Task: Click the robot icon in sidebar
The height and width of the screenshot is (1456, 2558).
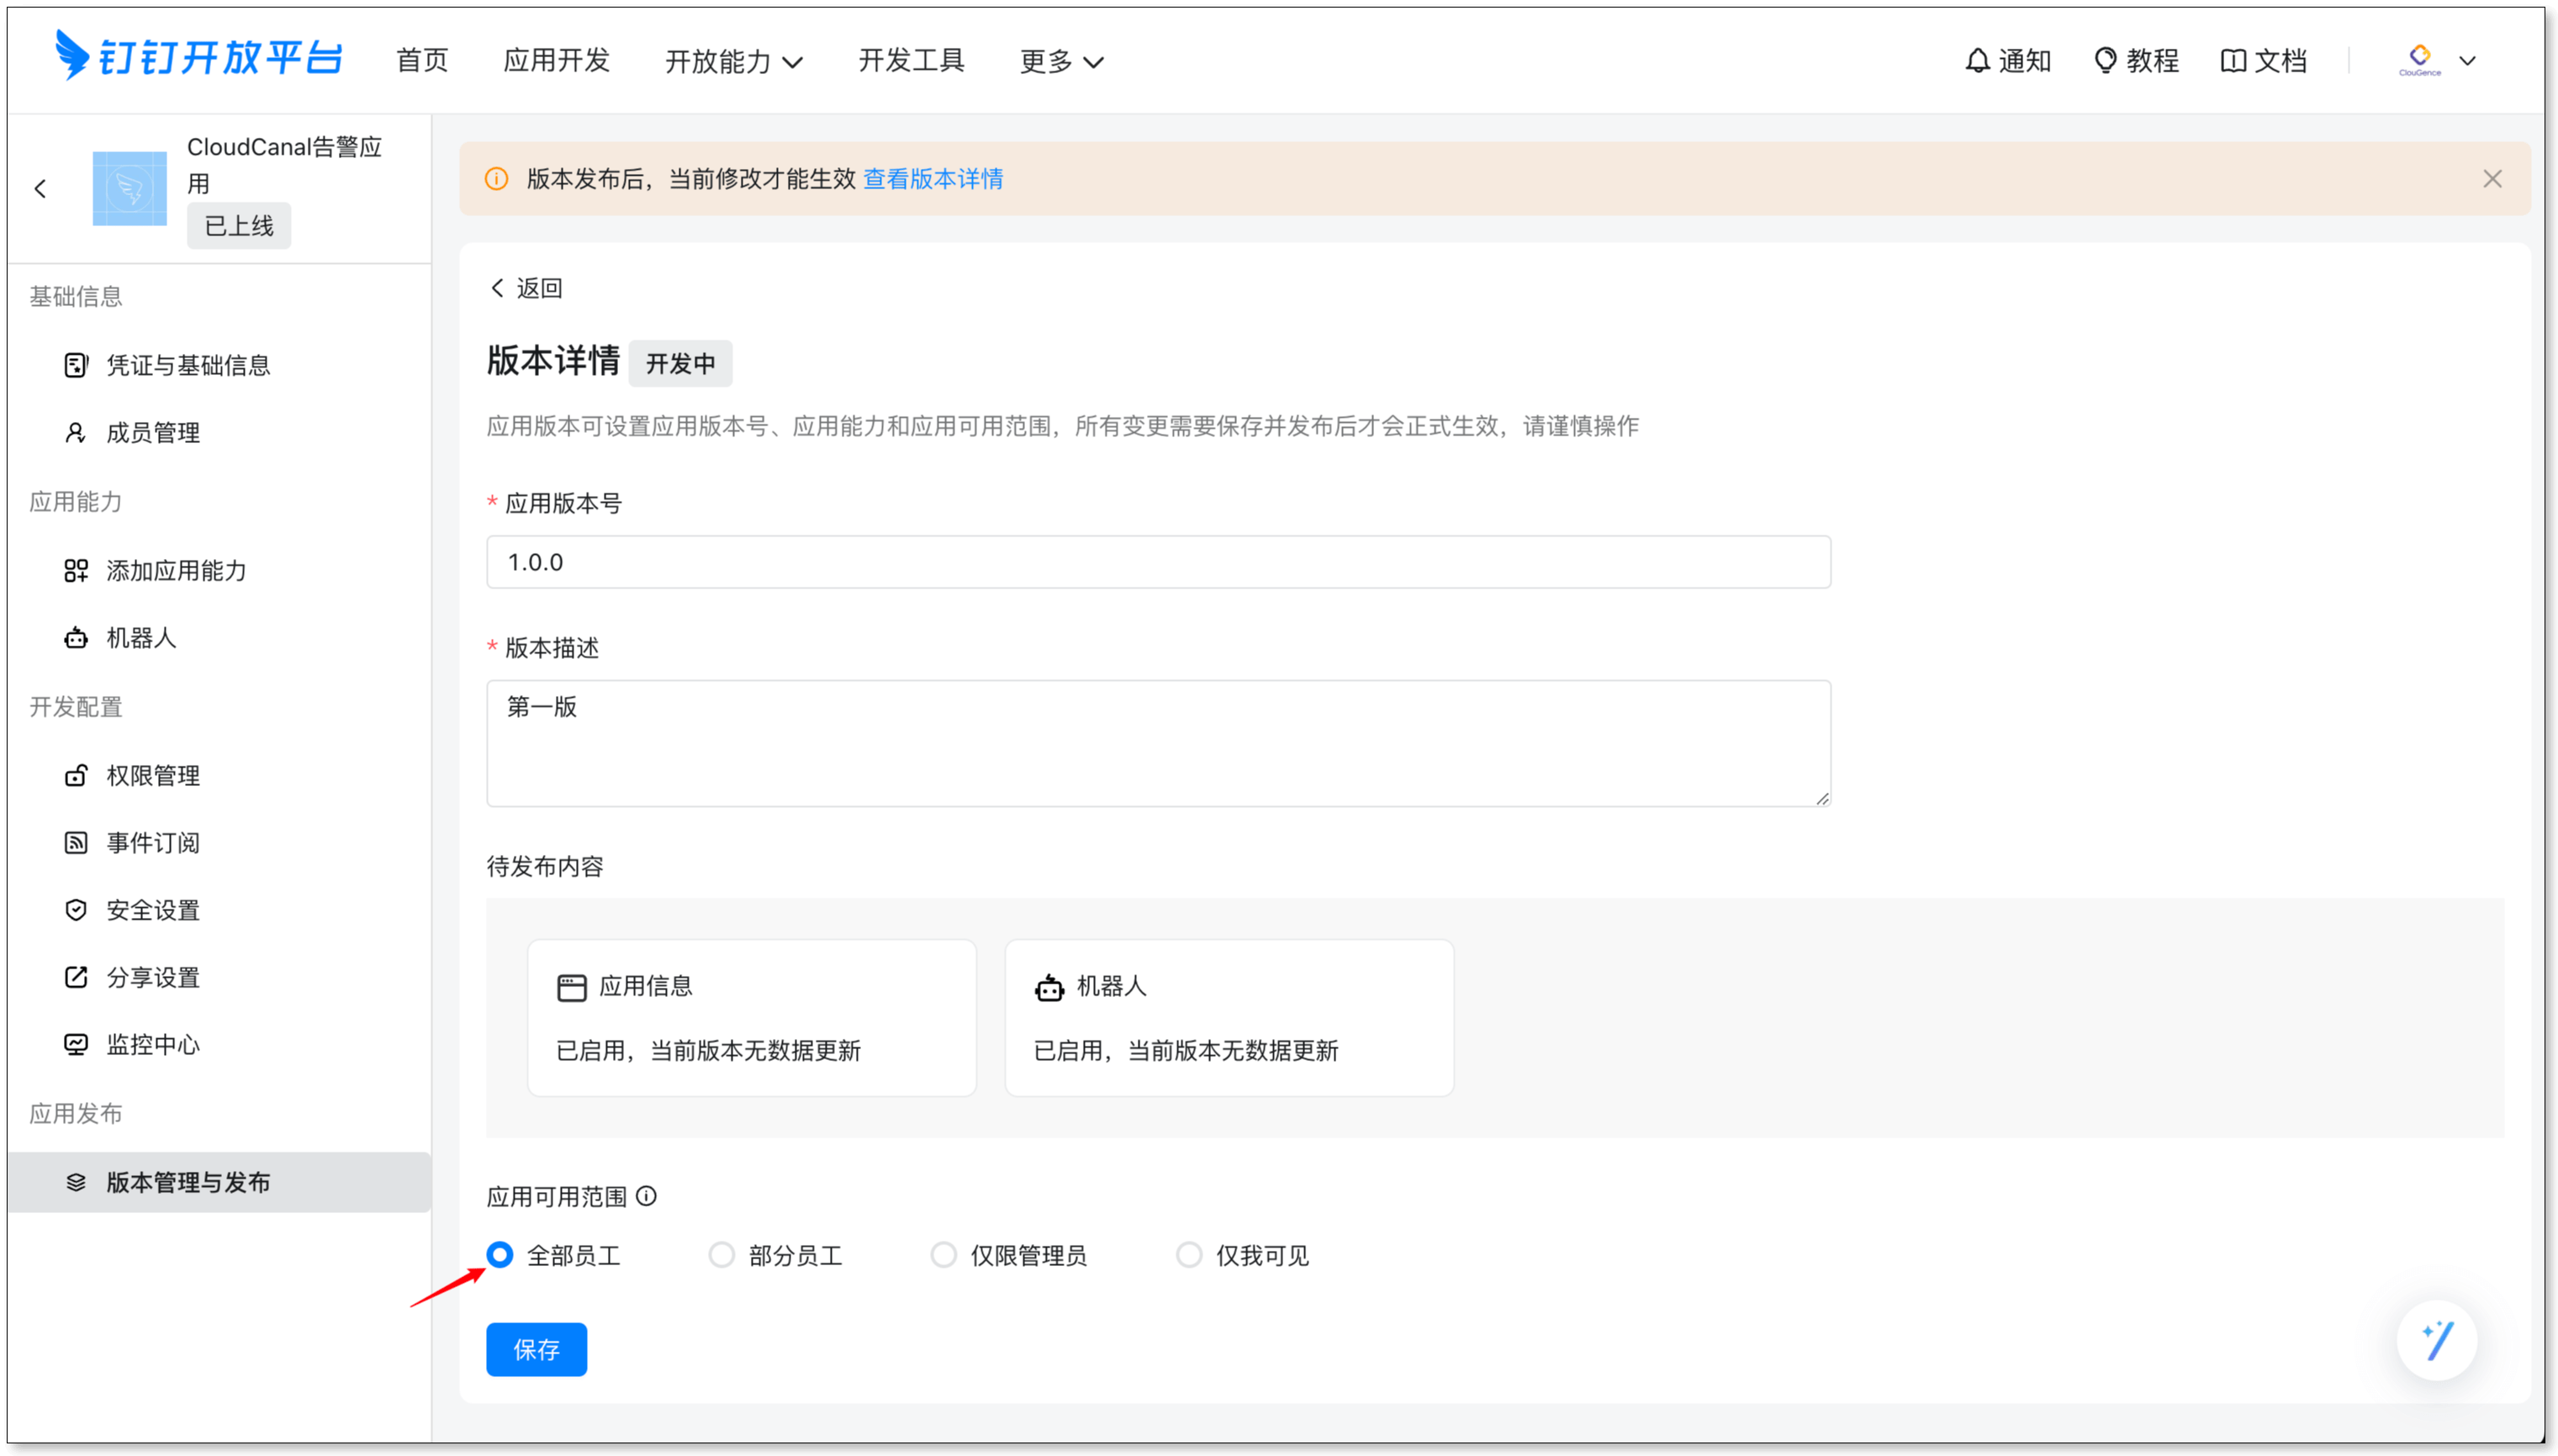Action: click(x=76, y=638)
